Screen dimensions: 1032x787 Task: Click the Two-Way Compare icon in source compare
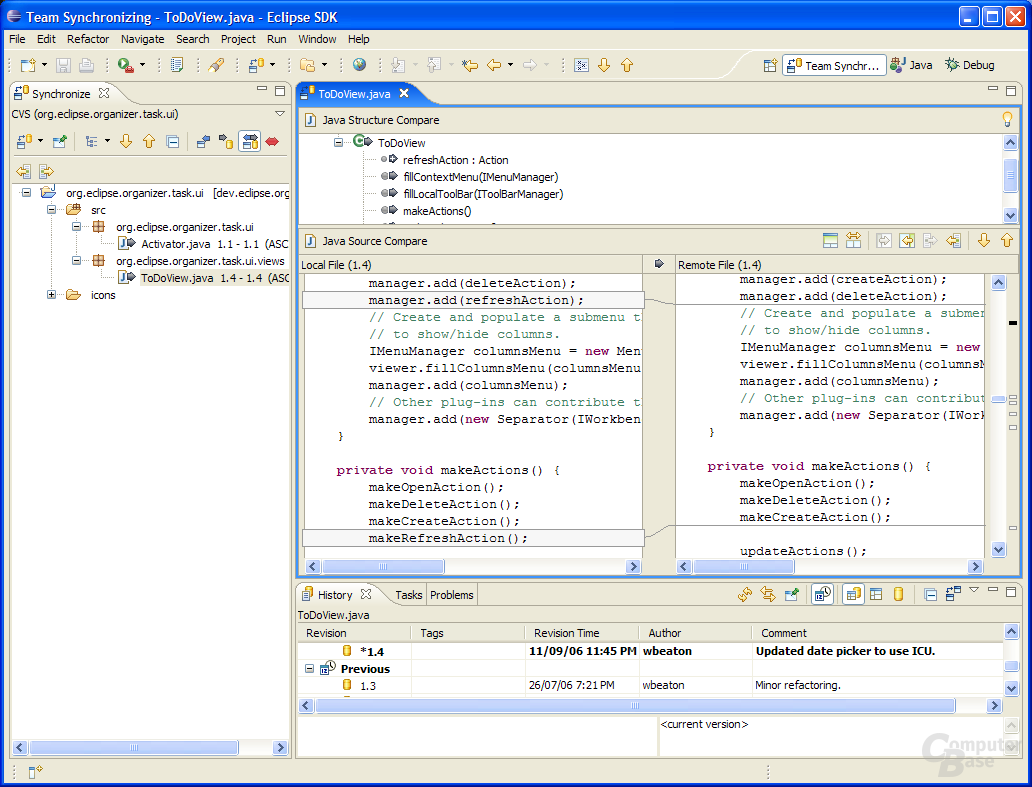tap(853, 241)
